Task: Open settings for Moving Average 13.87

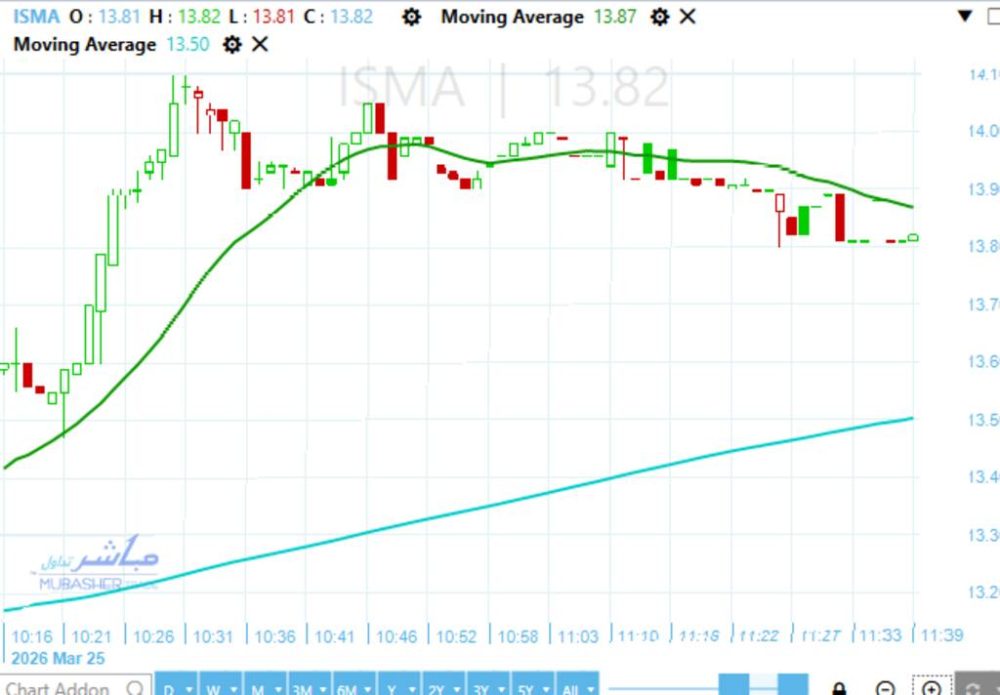Action: [658, 17]
